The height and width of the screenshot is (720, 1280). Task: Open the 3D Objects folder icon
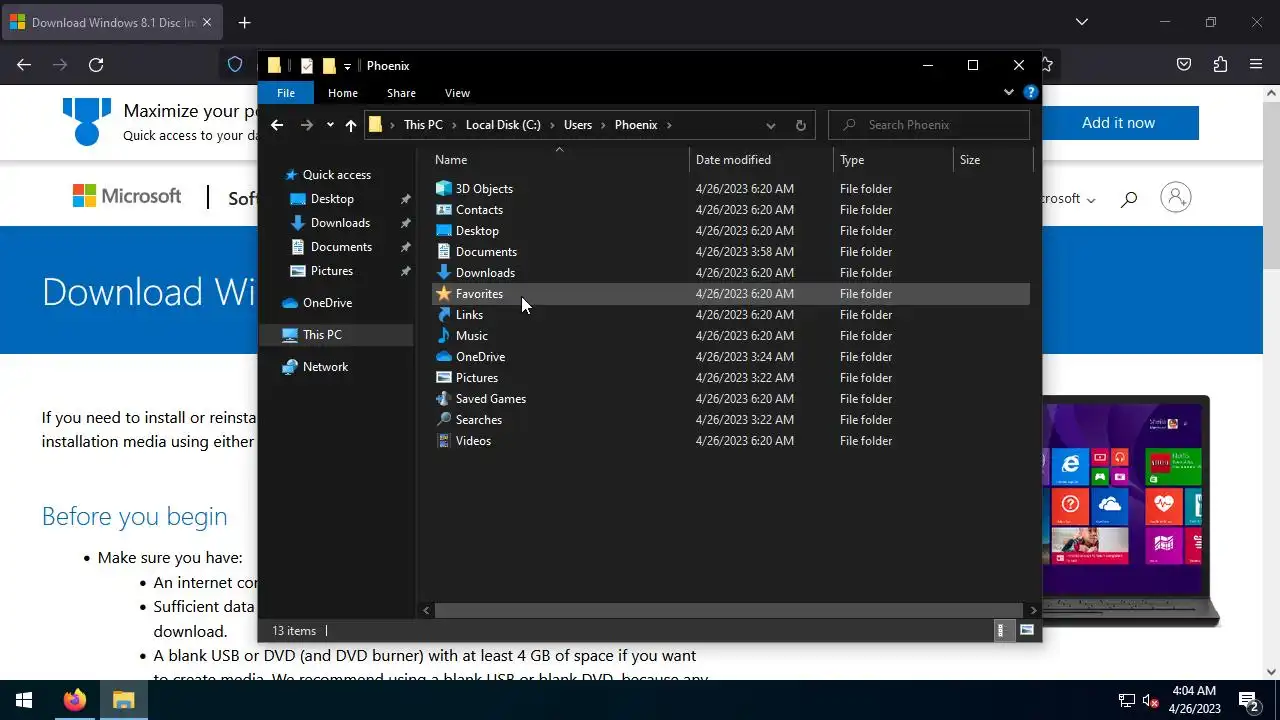(444, 188)
